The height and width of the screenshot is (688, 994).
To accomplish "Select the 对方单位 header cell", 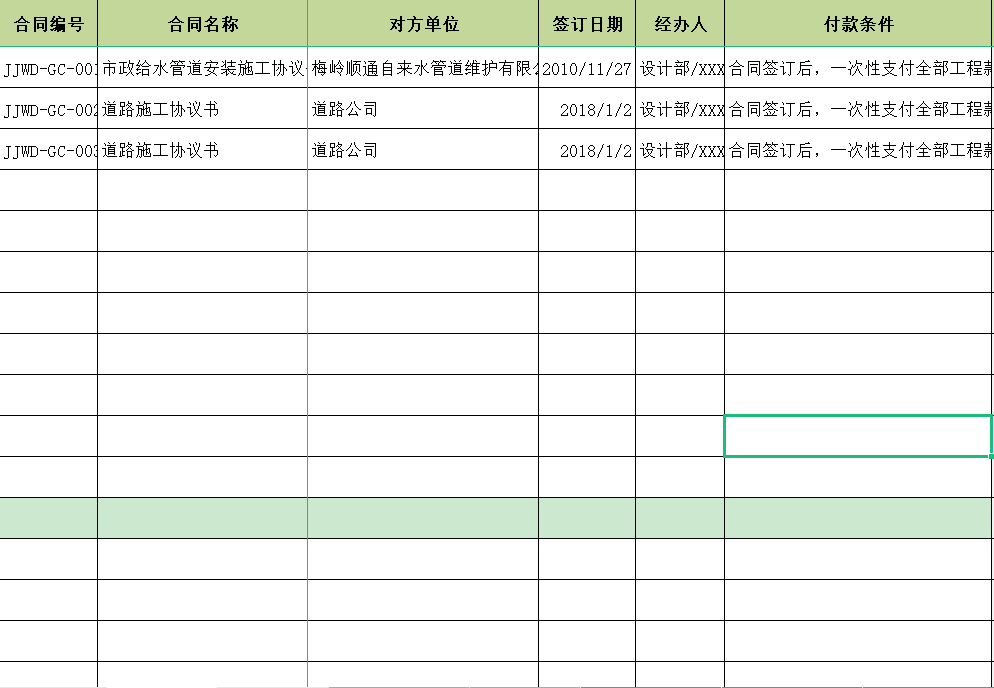I will pyautogui.click(x=420, y=22).
